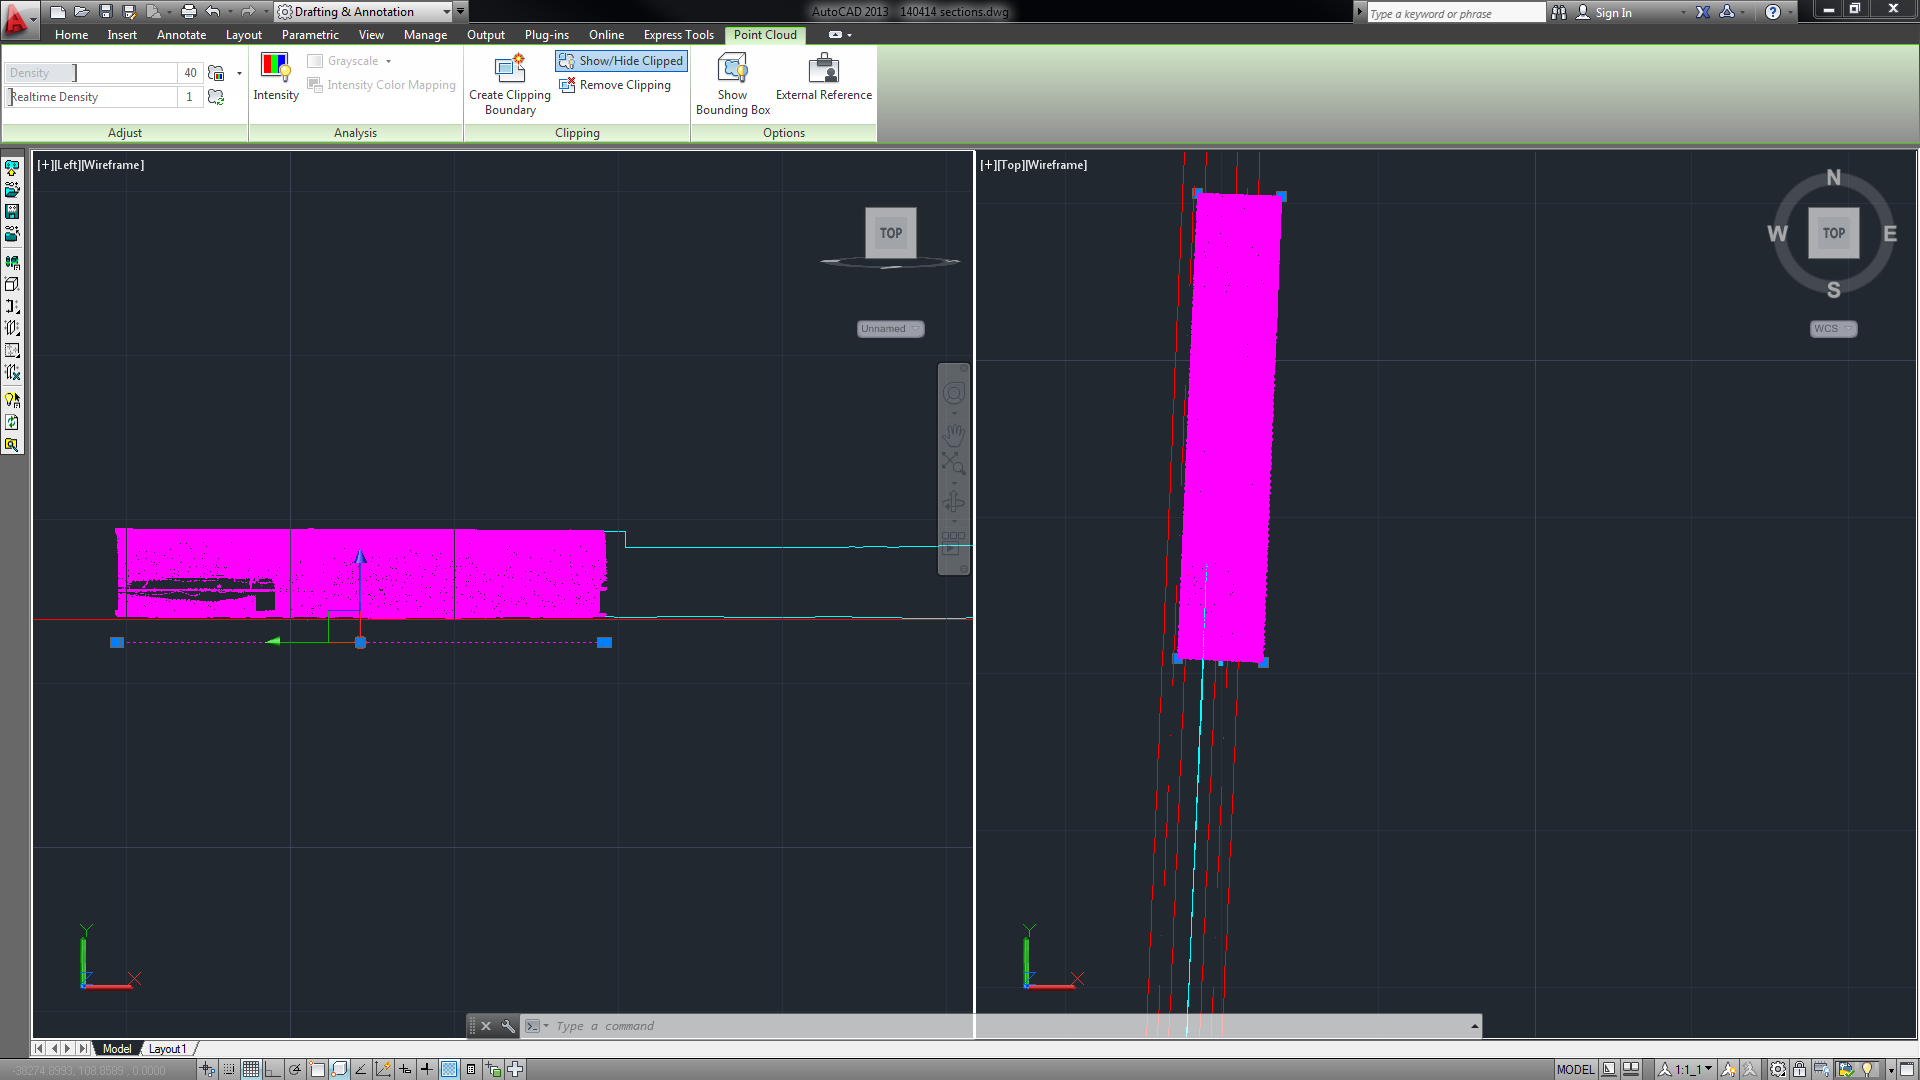This screenshot has width=1920, height=1080.
Task: Click the Online menu item
Action: point(605,34)
